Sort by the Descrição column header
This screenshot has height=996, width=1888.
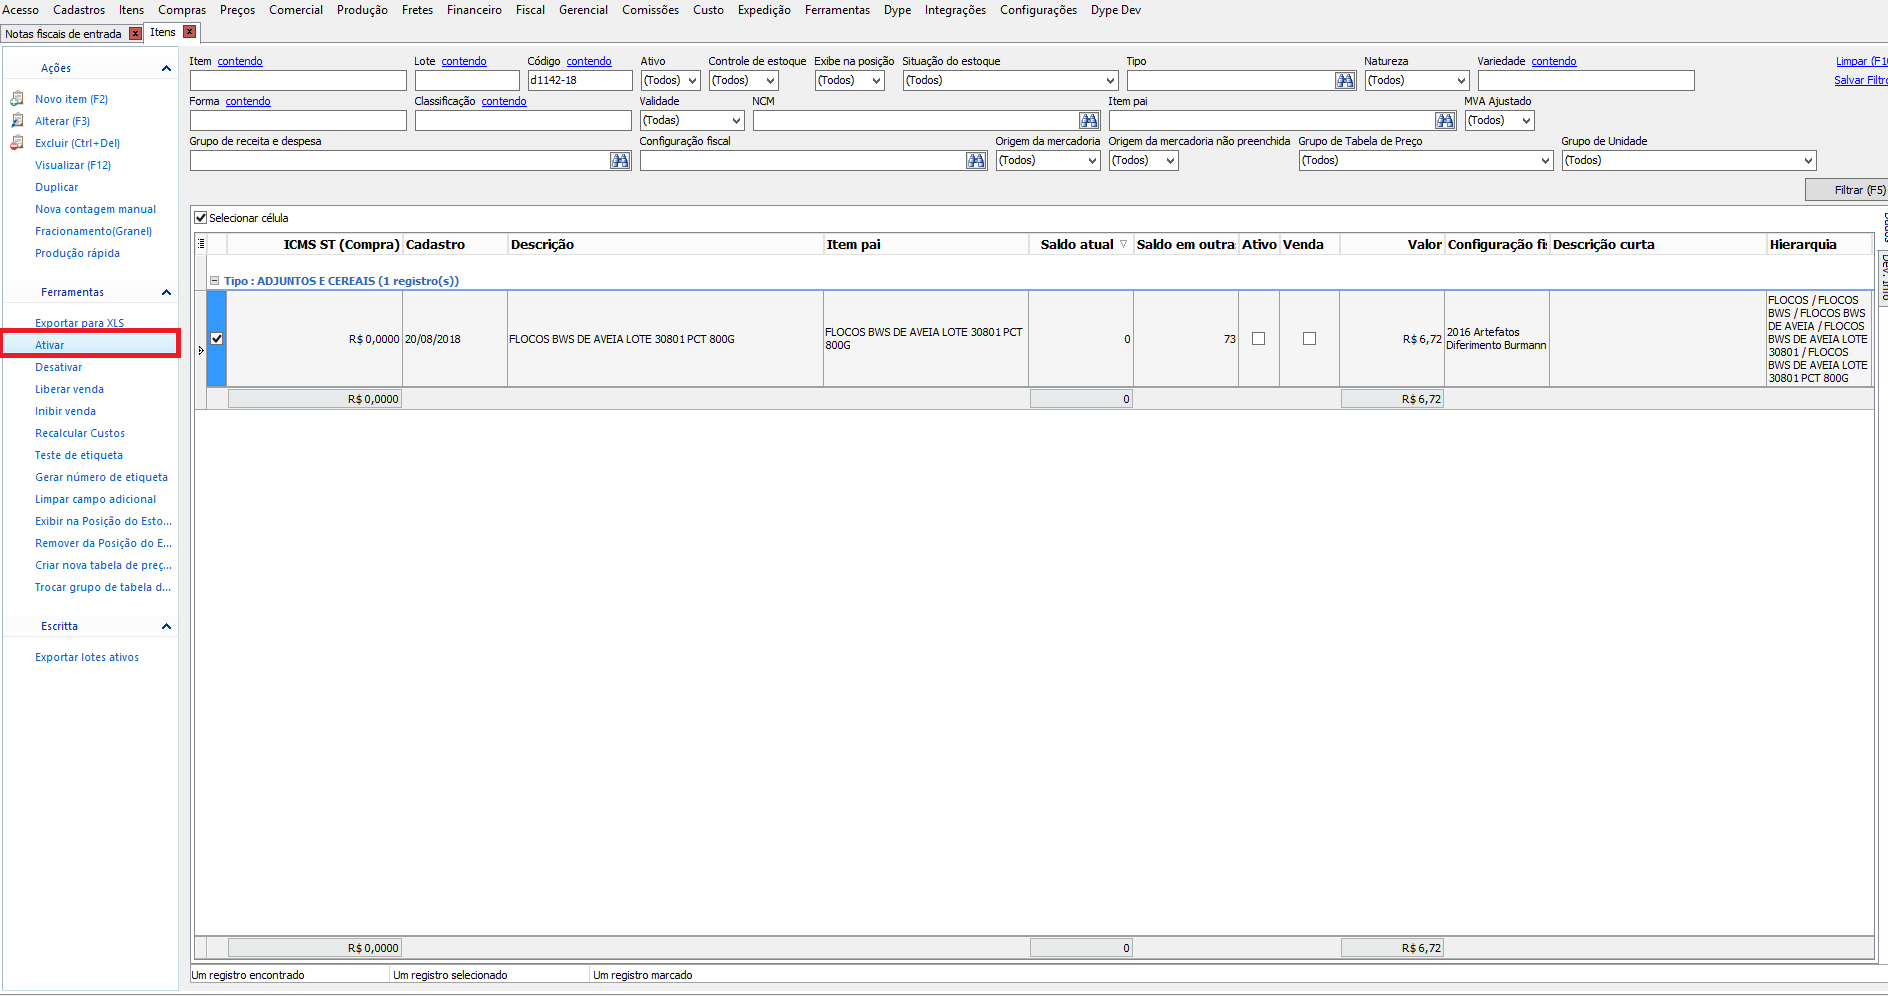tap(665, 244)
